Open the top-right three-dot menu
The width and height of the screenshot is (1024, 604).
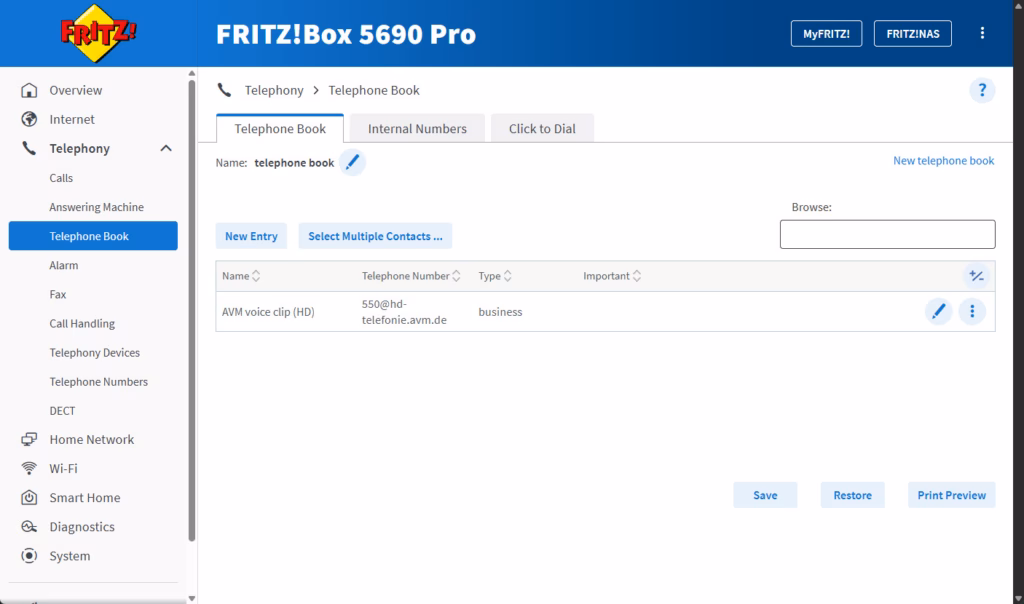[x=982, y=33]
